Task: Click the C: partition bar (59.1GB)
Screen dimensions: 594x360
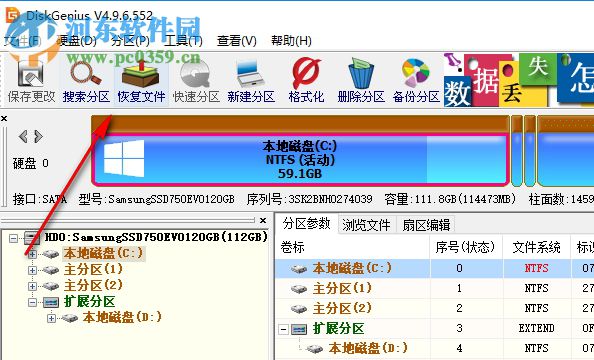Action: 300,160
